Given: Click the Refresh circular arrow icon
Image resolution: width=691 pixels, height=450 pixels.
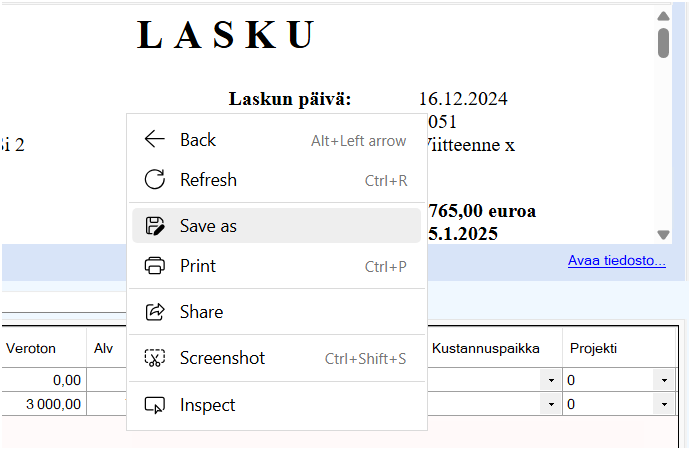Looking at the screenshot, I should [x=154, y=180].
